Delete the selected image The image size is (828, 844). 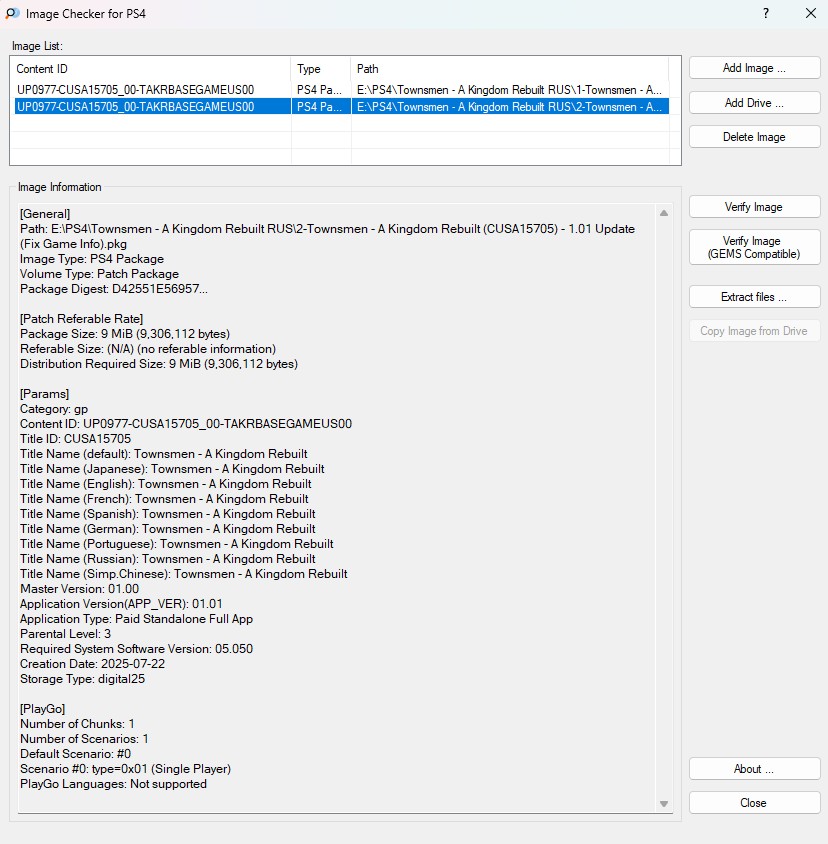click(754, 137)
